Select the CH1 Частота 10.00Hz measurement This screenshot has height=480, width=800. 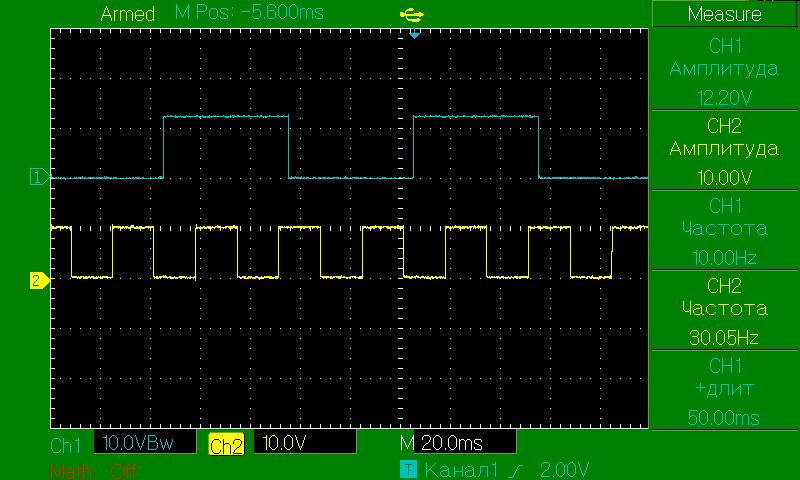724,231
